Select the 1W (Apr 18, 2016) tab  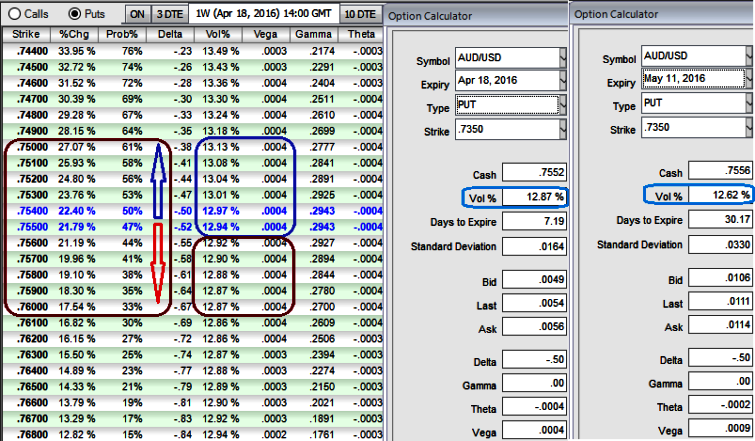tap(262, 14)
